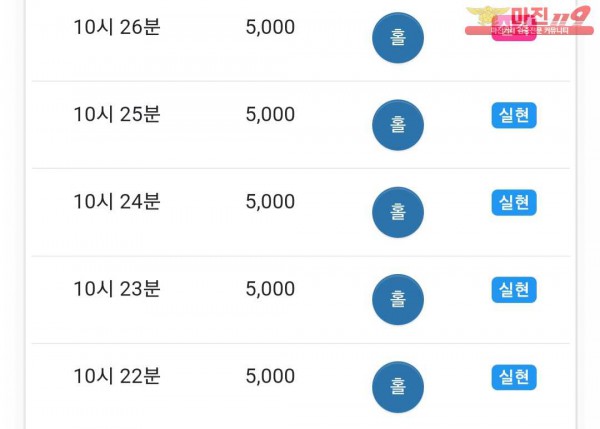Click the 실현 badge for 10시 23분
Image resolution: width=600 pixels, height=429 pixels.
coord(514,290)
